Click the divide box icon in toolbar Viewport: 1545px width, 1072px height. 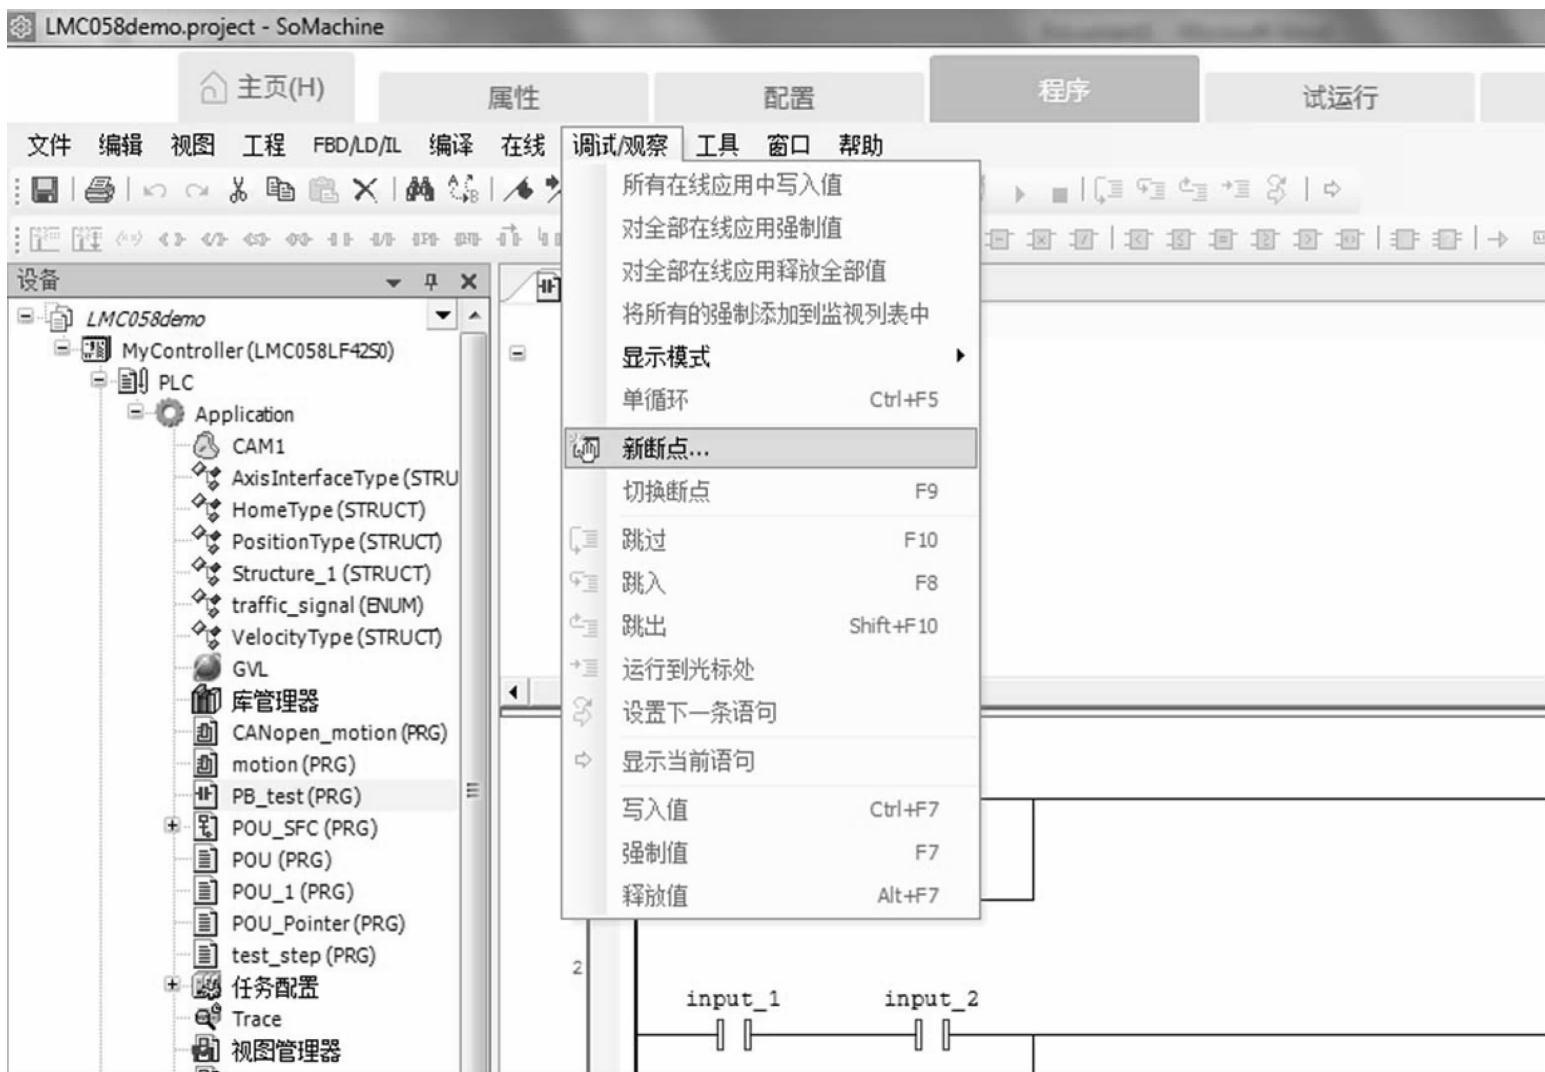(x=1083, y=239)
